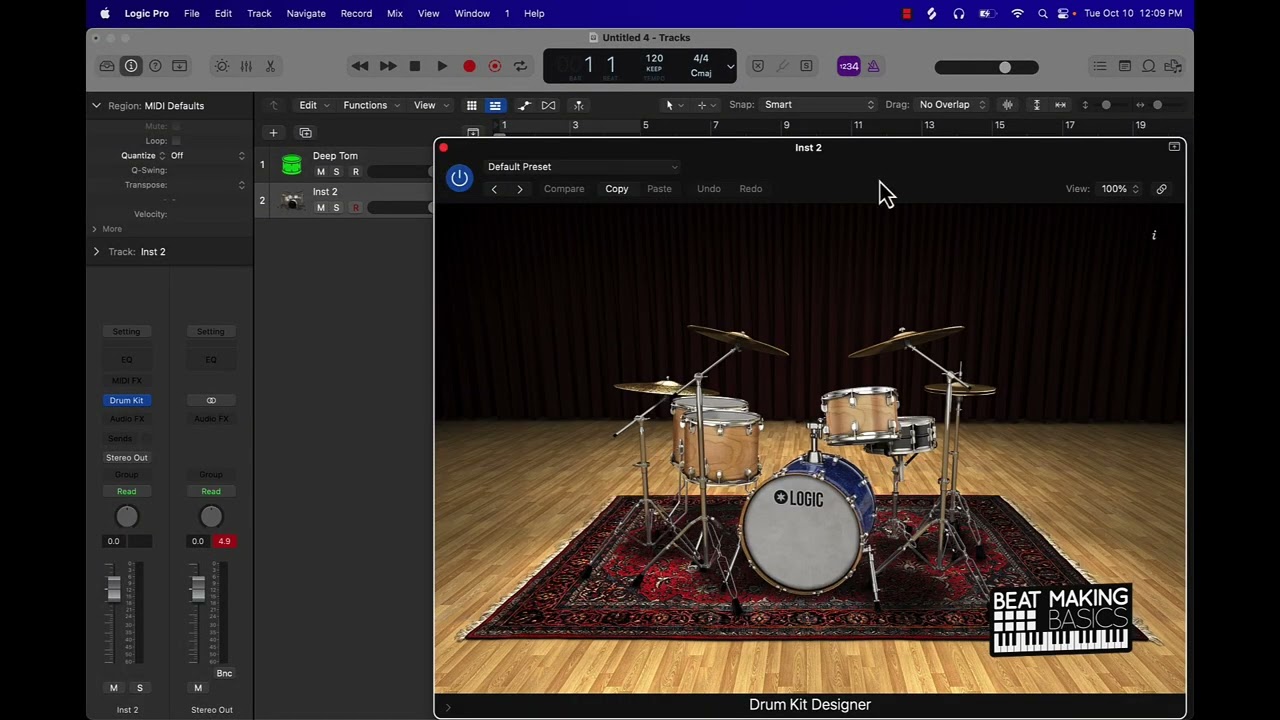Image resolution: width=1280 pixels, height=720 pixels.
Task: Toggle the Solo mode S button
Action: click(x=806, y=66)
